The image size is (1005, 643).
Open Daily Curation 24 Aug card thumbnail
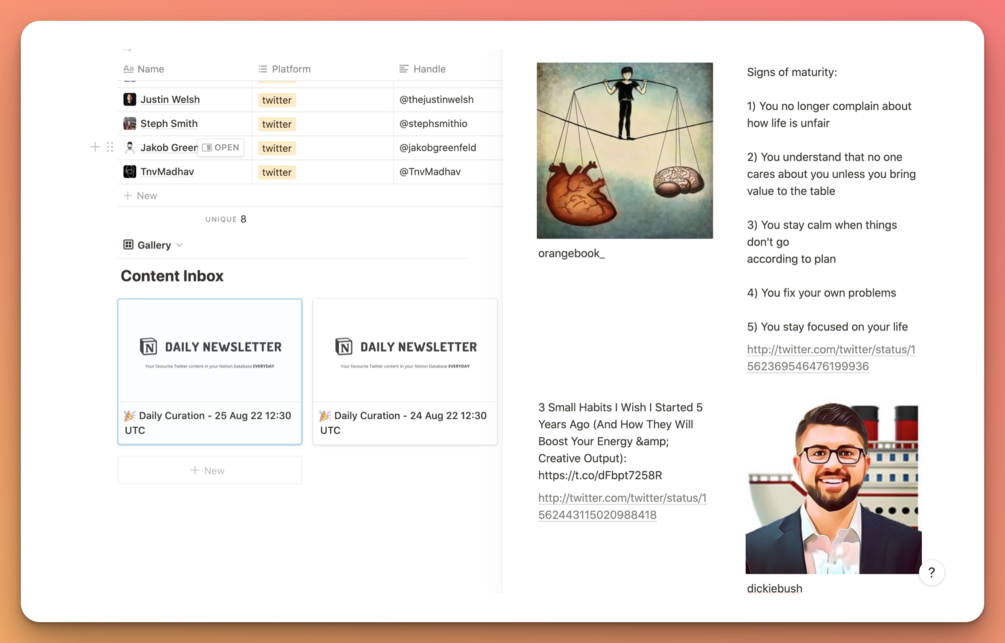point(405,351)
